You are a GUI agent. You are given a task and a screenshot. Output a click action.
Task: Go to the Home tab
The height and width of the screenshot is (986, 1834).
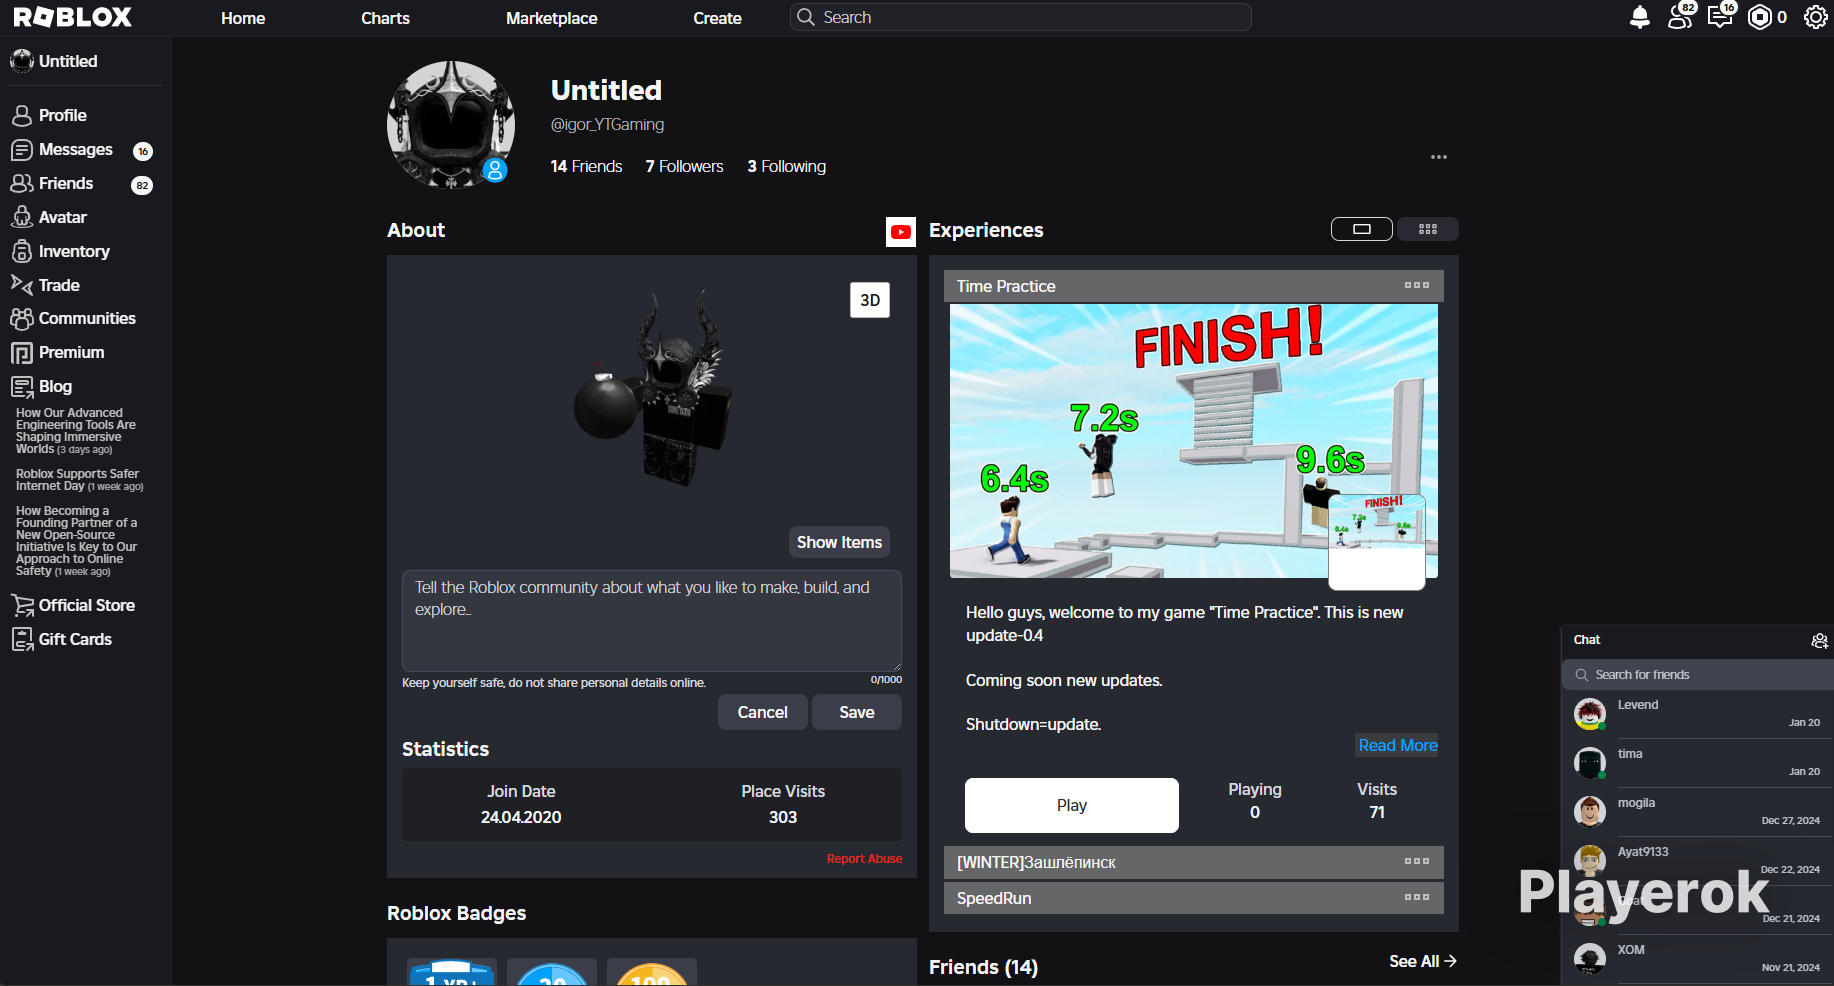coord(243,18)
